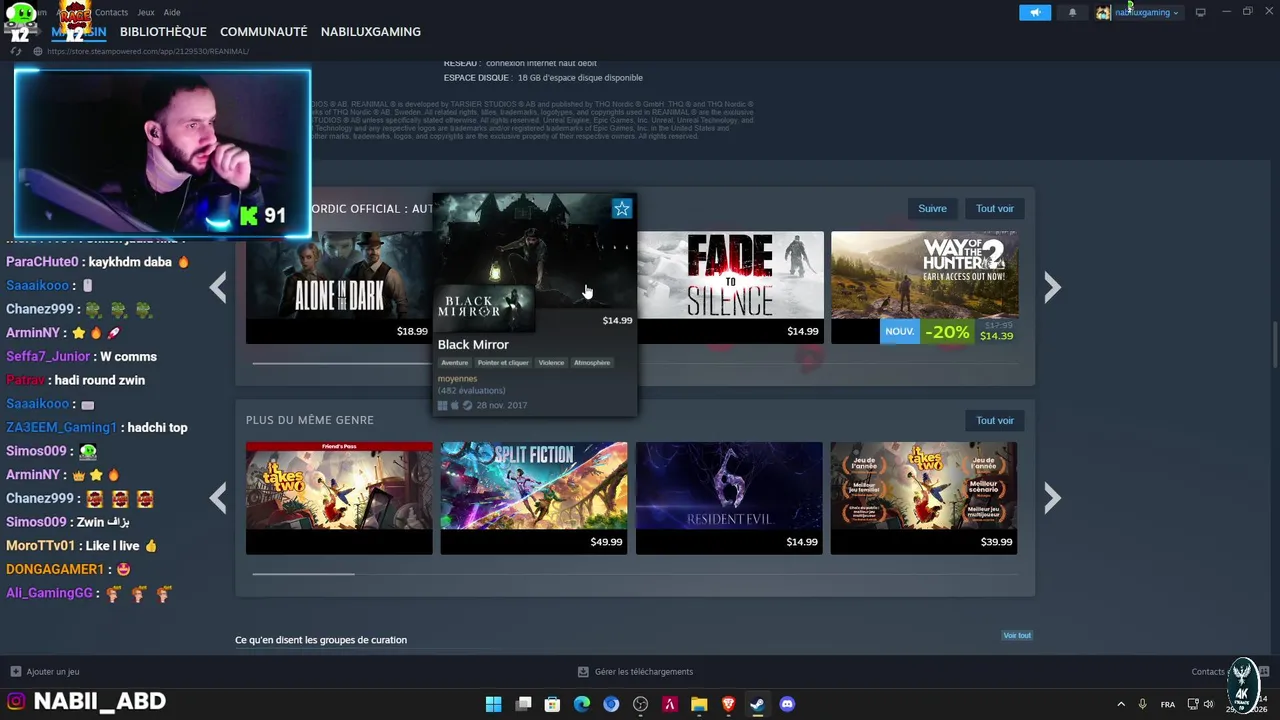The width and height of the screenshot is (1280, 720).
Task: Launch Microsoft Edge from the taskbar
Action: (582, 704)
